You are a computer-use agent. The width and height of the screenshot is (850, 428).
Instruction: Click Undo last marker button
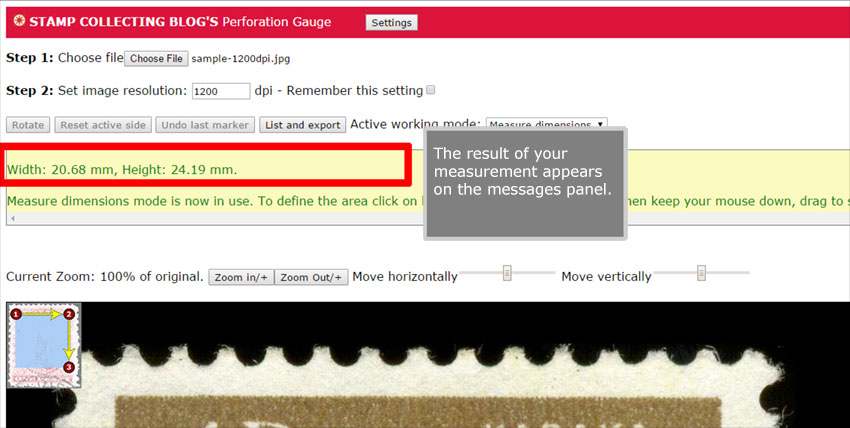(x=205, y=125)
